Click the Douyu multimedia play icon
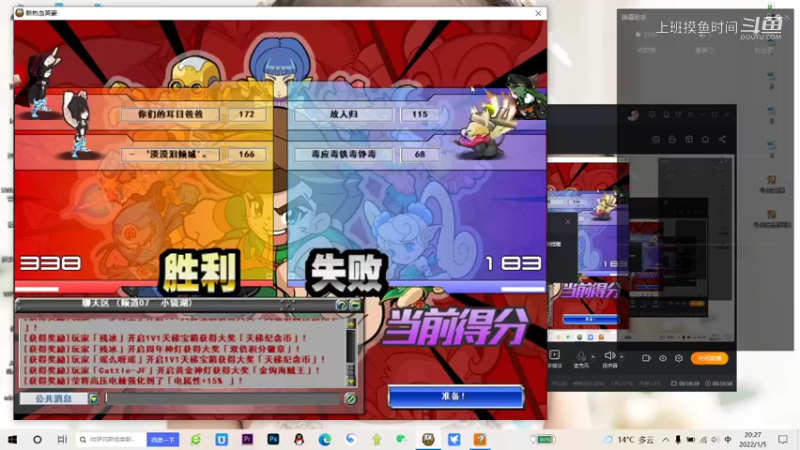This screenshot has height=450, width=800. click(x=555, y=355)
